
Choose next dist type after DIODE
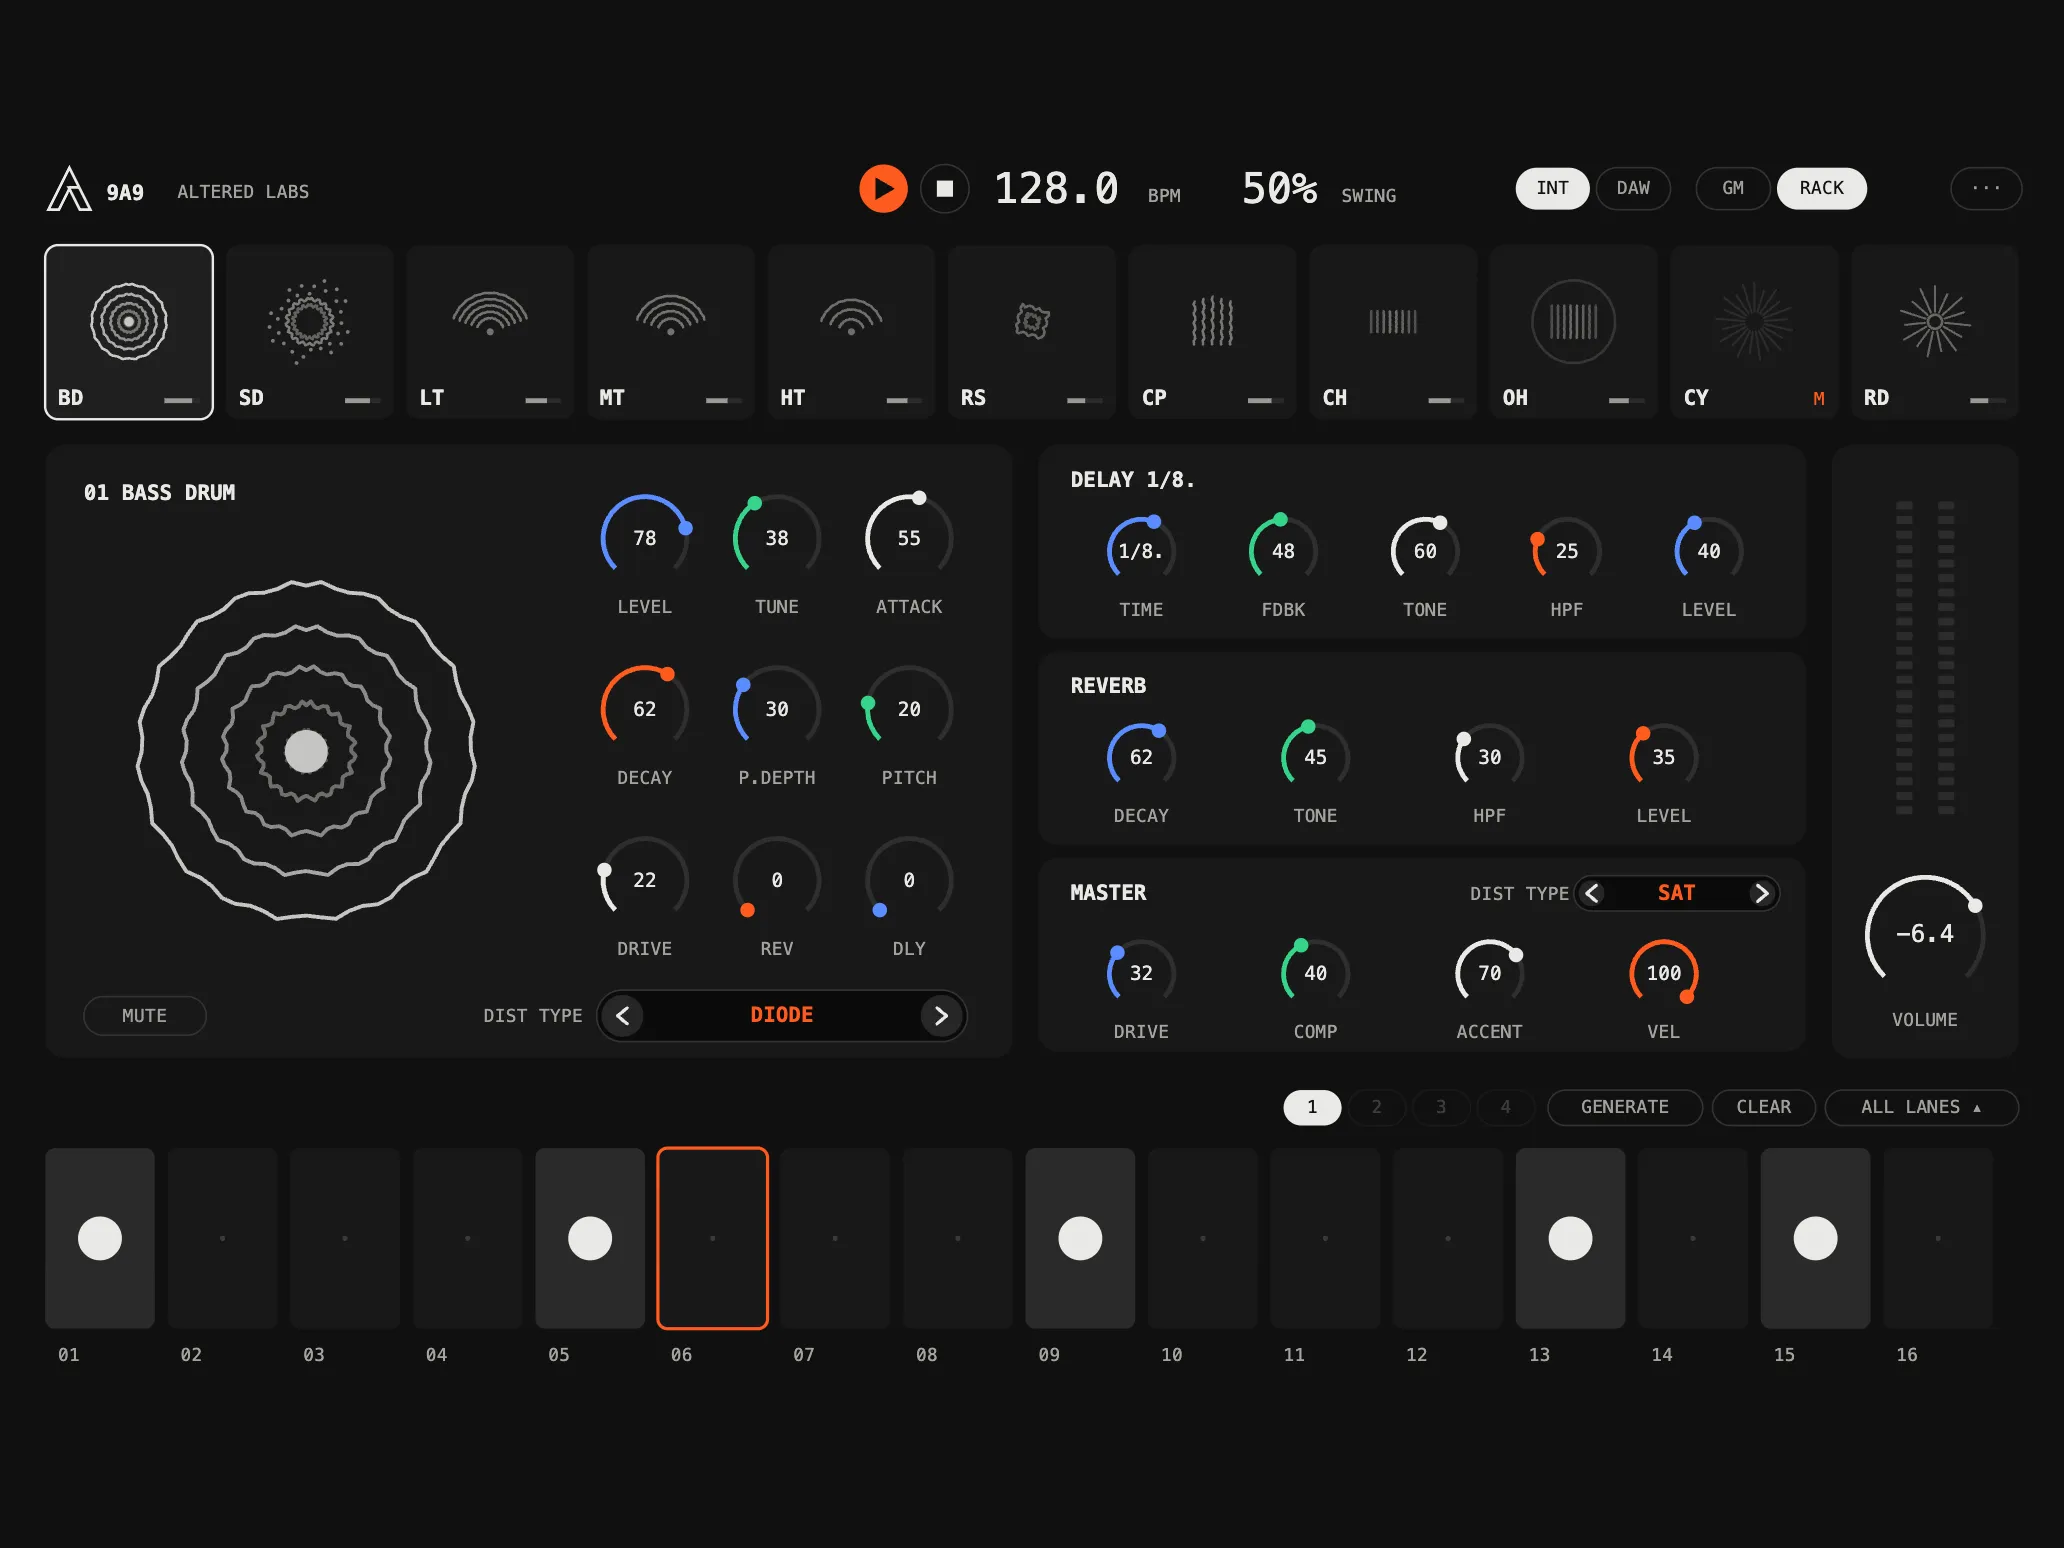point(941,1016)
